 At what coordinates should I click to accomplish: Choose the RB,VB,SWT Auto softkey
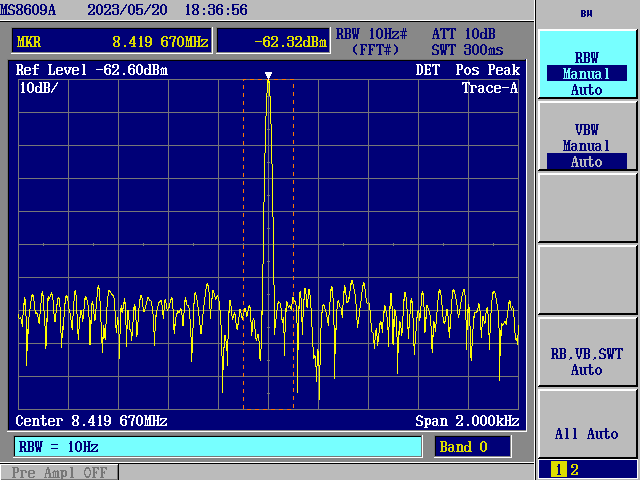[587, 351]
